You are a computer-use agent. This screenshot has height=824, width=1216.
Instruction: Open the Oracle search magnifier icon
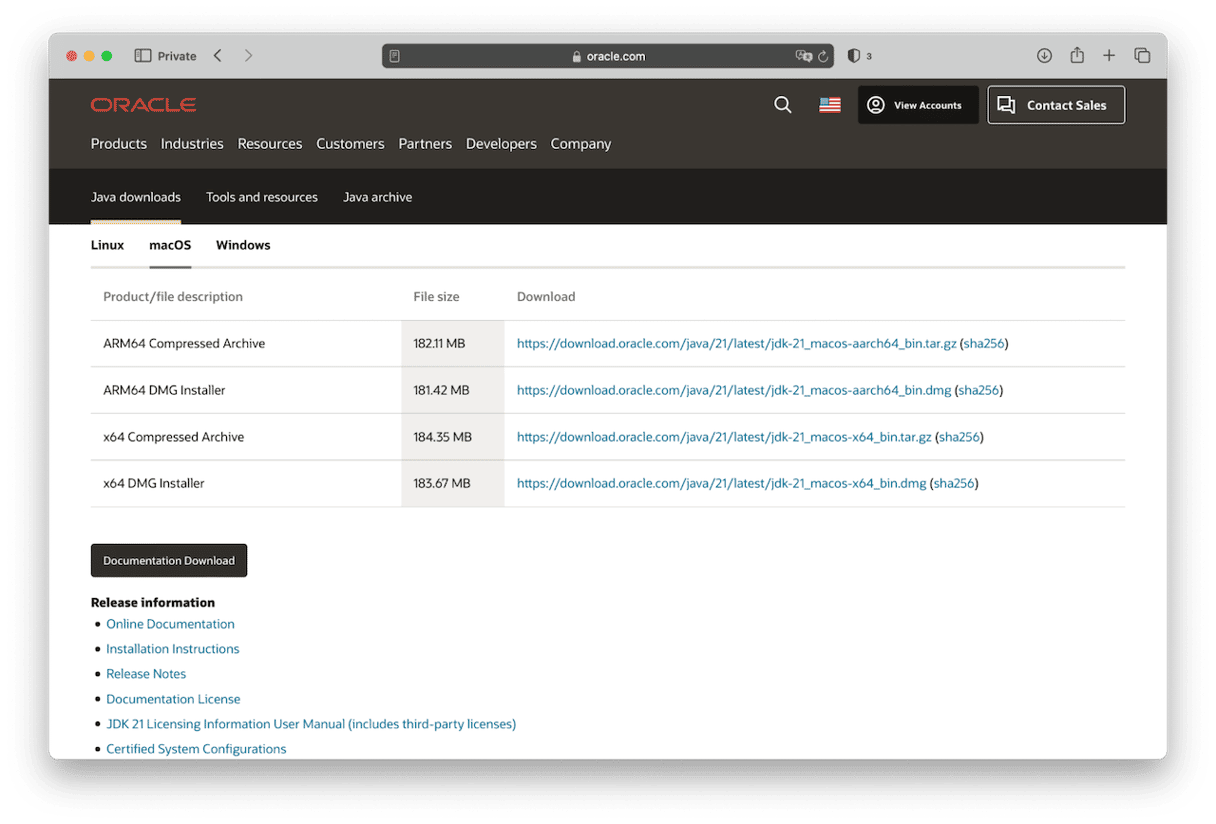(x=783, y=104)
